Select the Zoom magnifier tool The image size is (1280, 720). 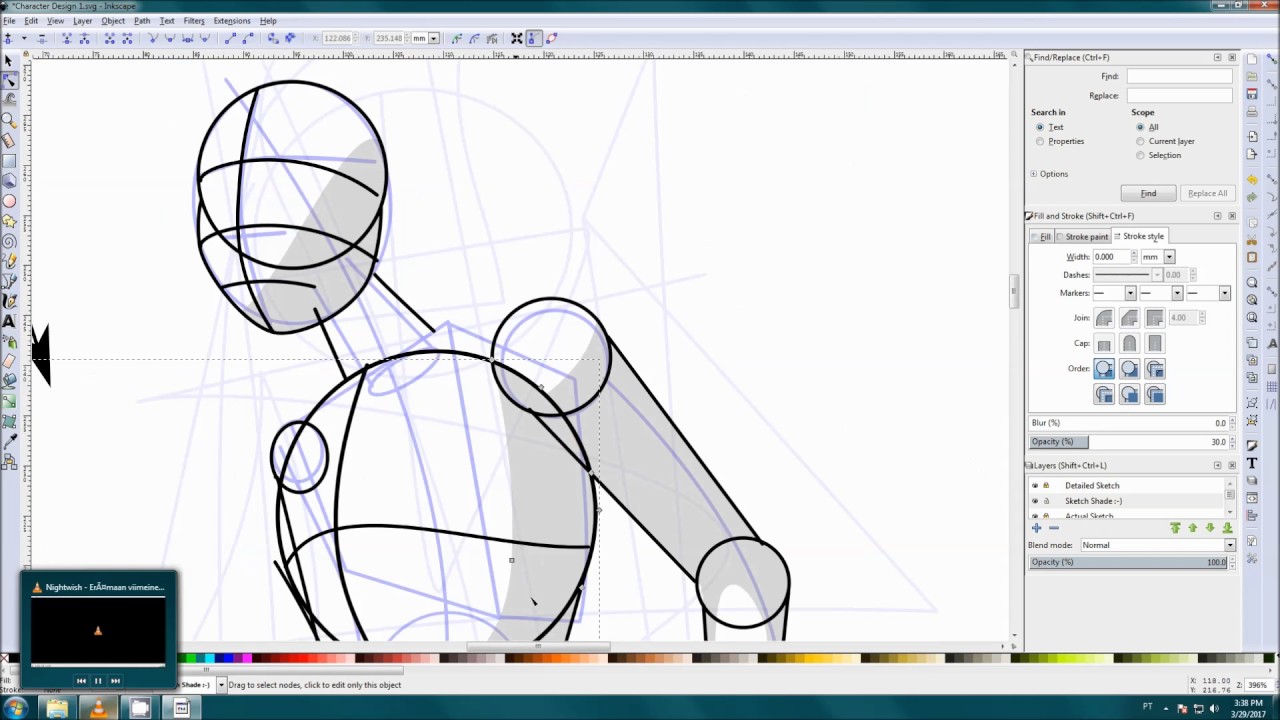coord(9,121)
